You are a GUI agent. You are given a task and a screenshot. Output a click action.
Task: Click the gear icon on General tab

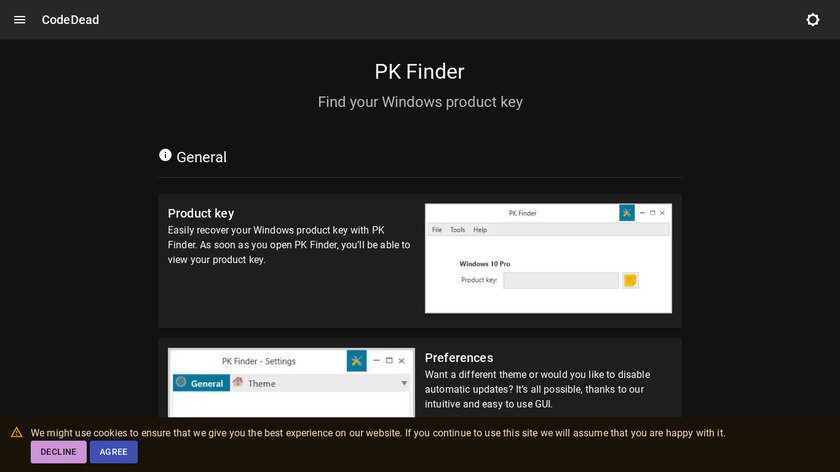point(181,382)
